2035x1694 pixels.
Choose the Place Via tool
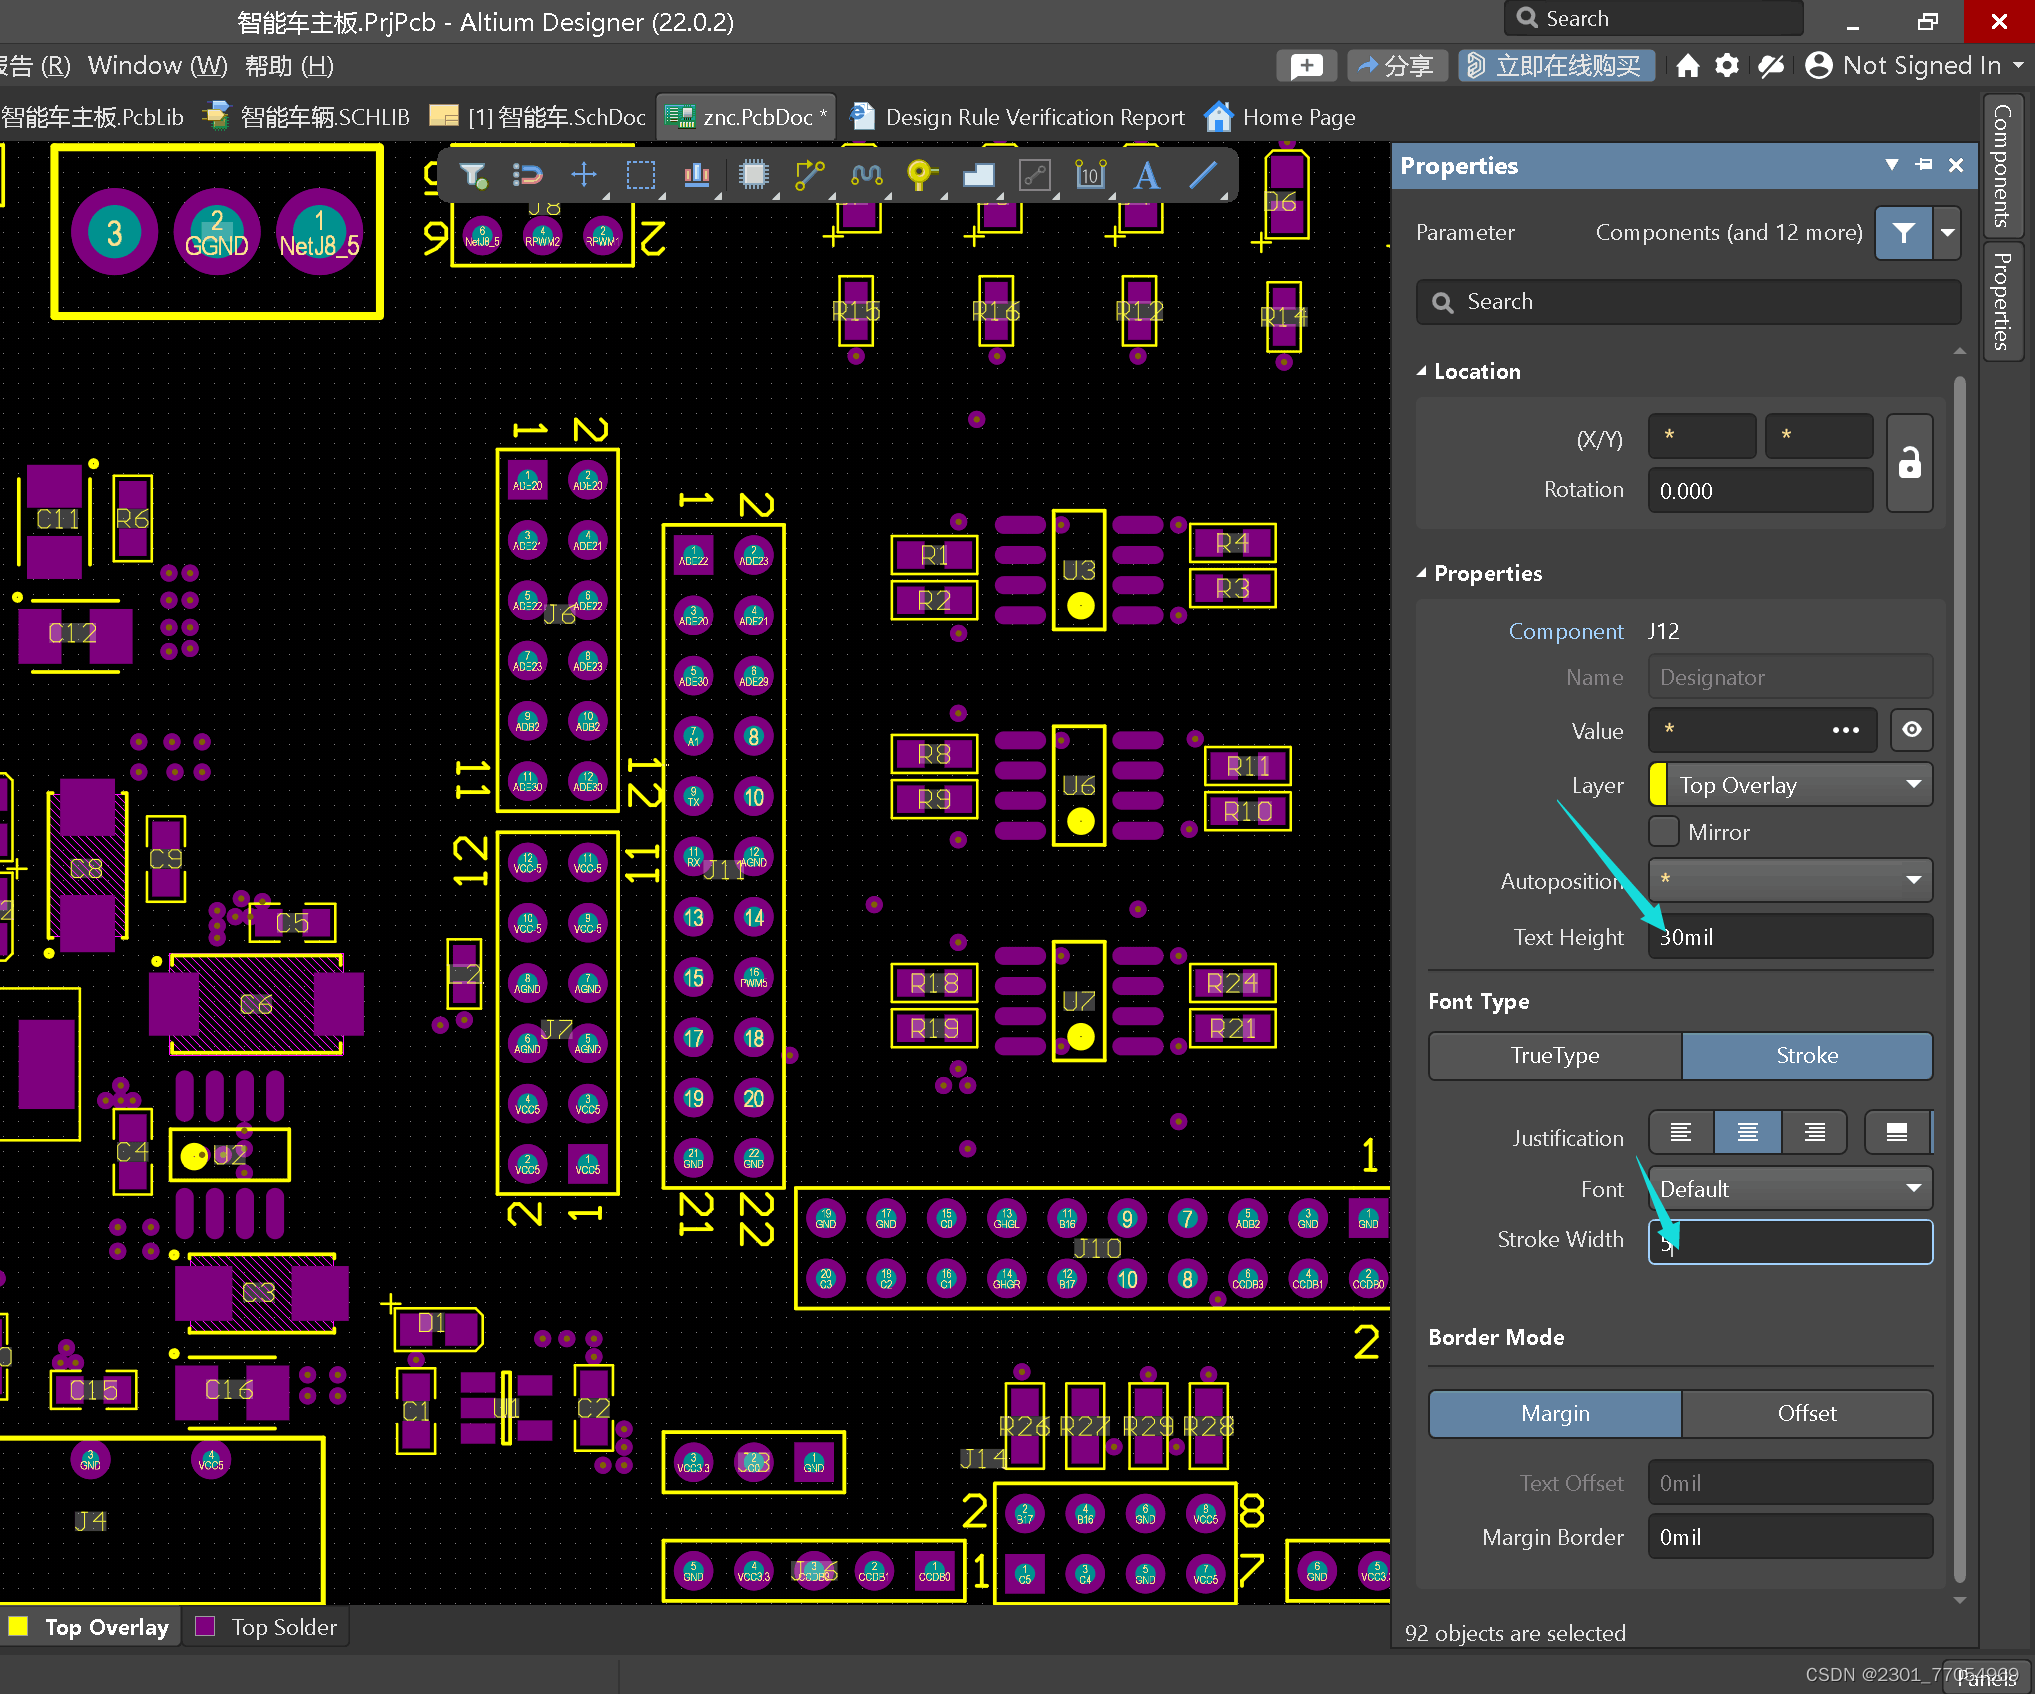coord(920,175)
